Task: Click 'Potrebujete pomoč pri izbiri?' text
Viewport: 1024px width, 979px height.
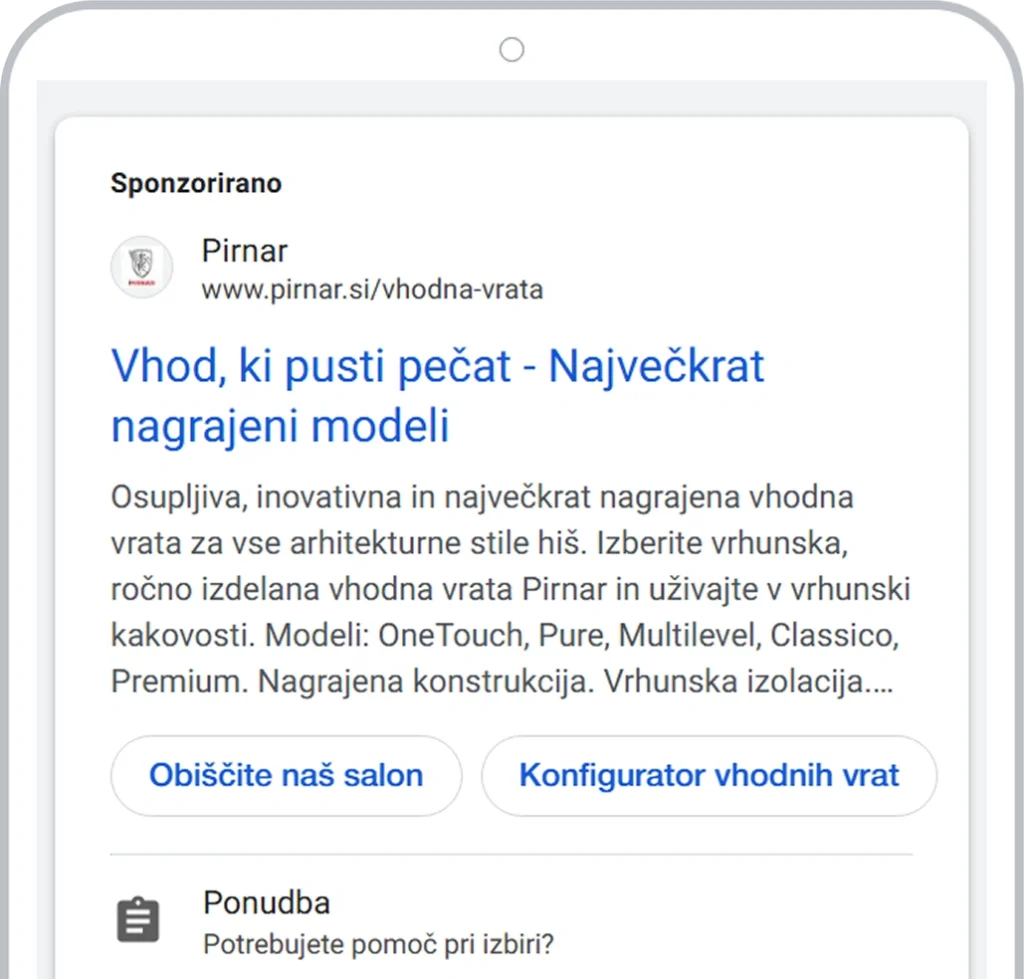Action: coord(378,944)
